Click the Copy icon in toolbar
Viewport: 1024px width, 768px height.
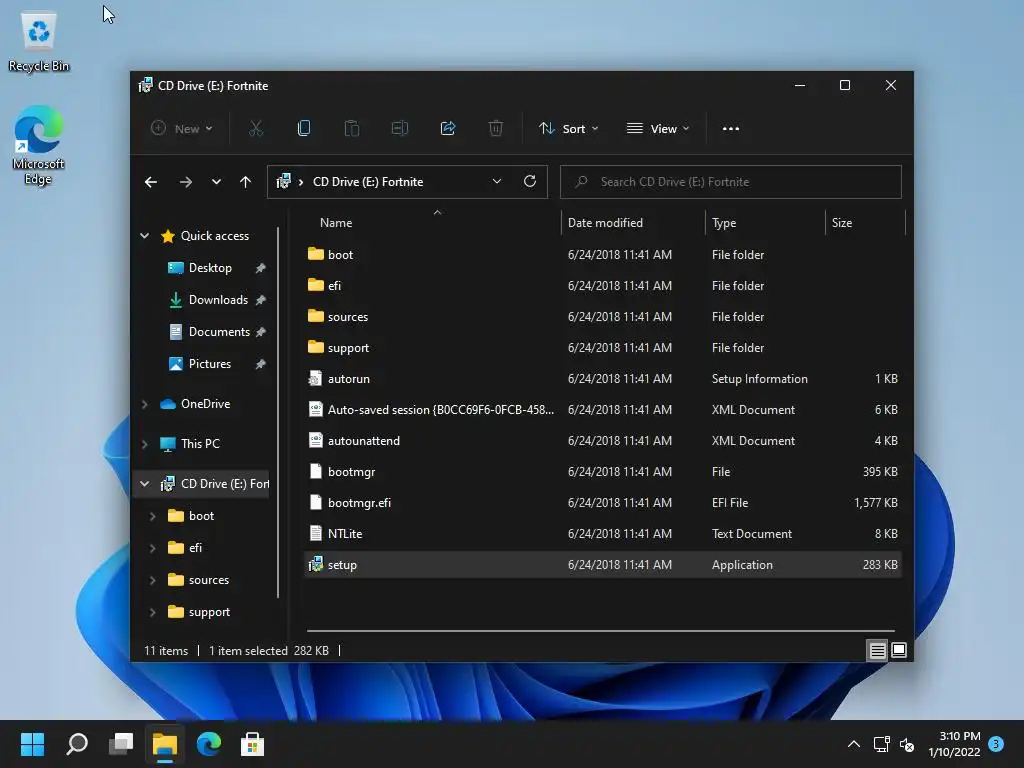click(x=304, y=129)
